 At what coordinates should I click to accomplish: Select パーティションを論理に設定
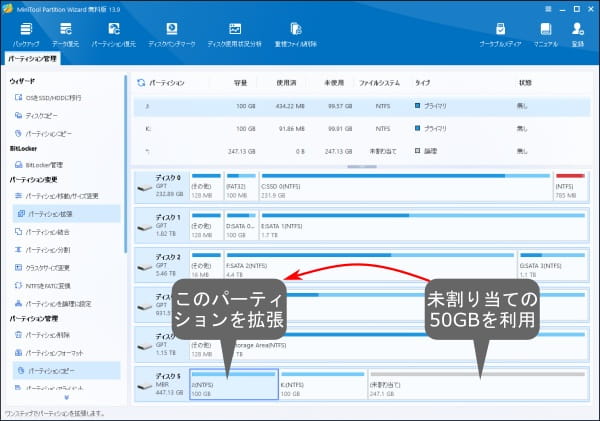coord(53,304)
